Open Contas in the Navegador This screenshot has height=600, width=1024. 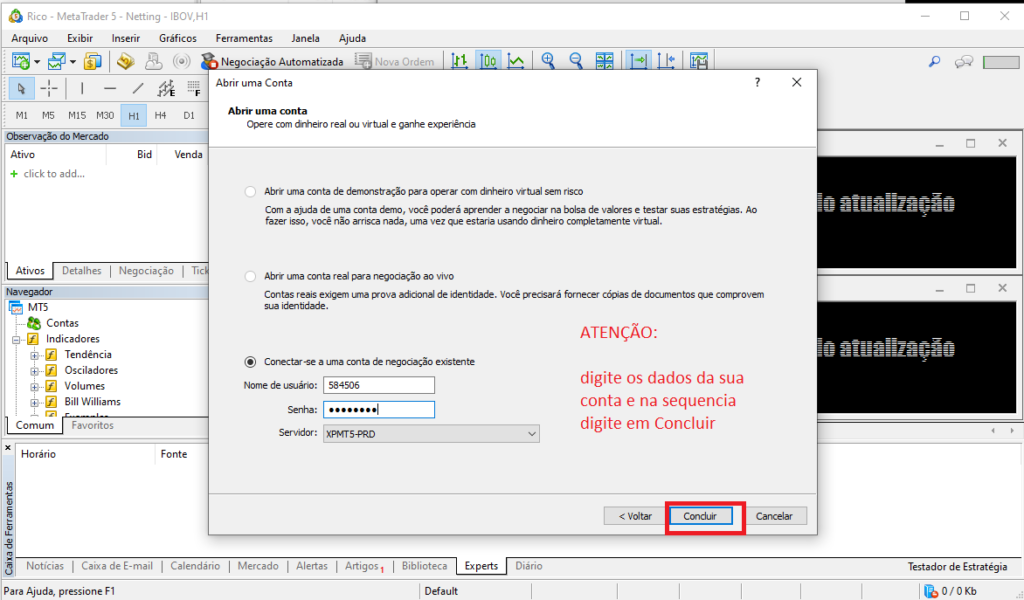click(62, 323)
